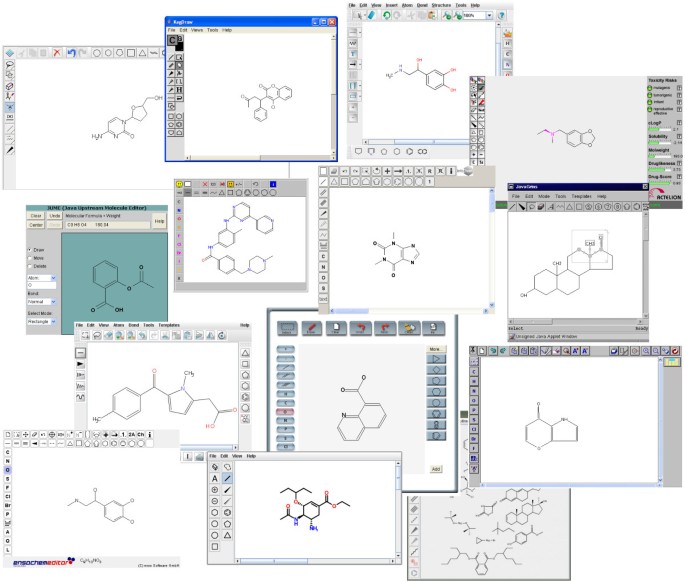Click red X delete icon in top-left sketcher
This screenshot has height=582, width=685.
tap(57, 53)
